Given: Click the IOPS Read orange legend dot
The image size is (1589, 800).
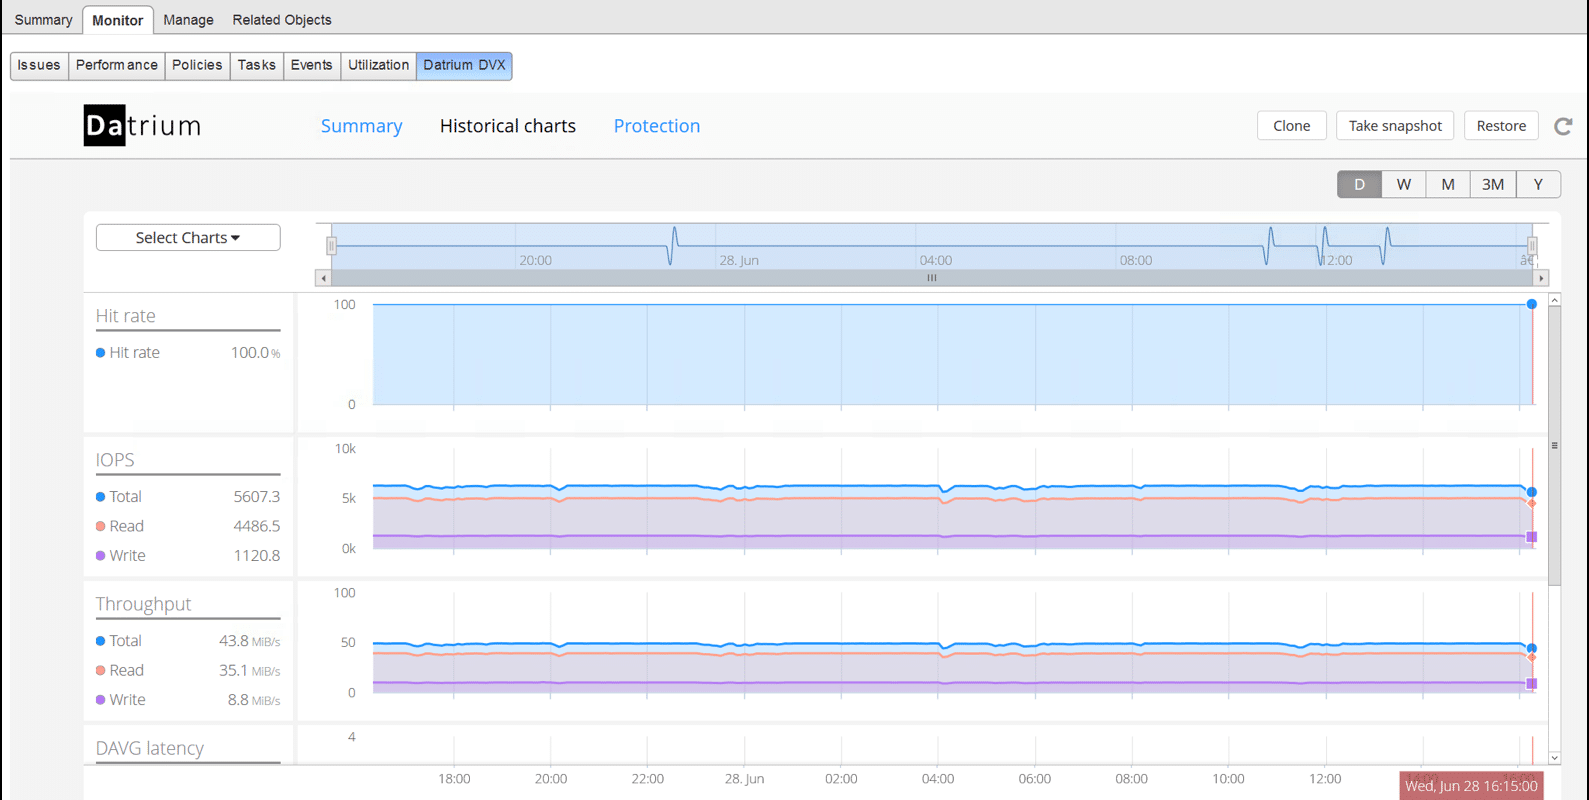Looking at the screenshot, I should point(100,526).
